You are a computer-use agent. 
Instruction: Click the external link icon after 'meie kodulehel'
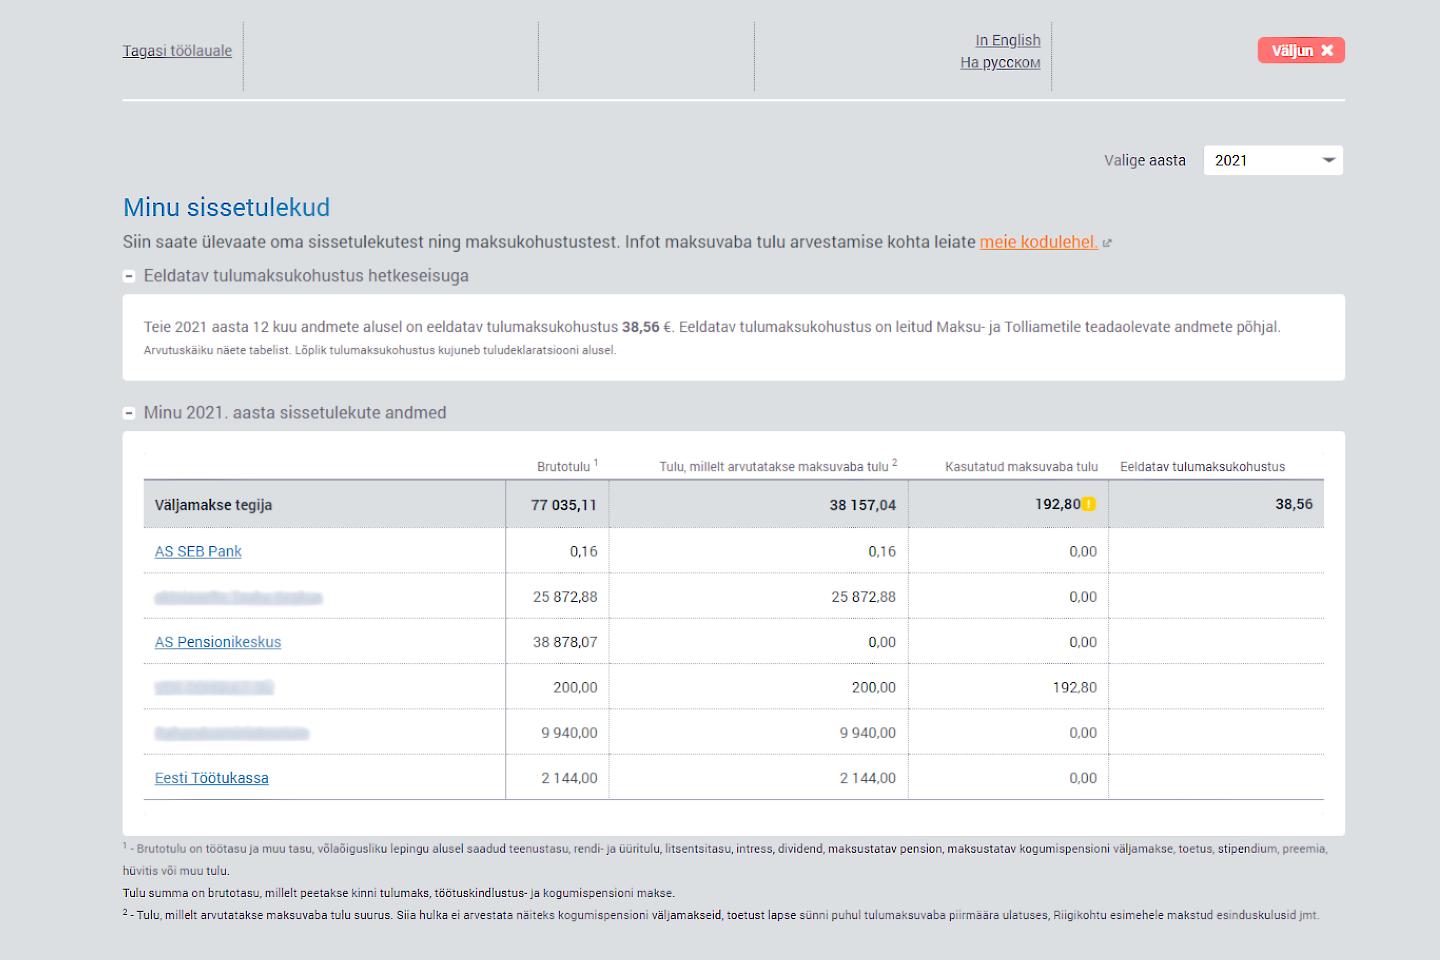[1107, 243]
